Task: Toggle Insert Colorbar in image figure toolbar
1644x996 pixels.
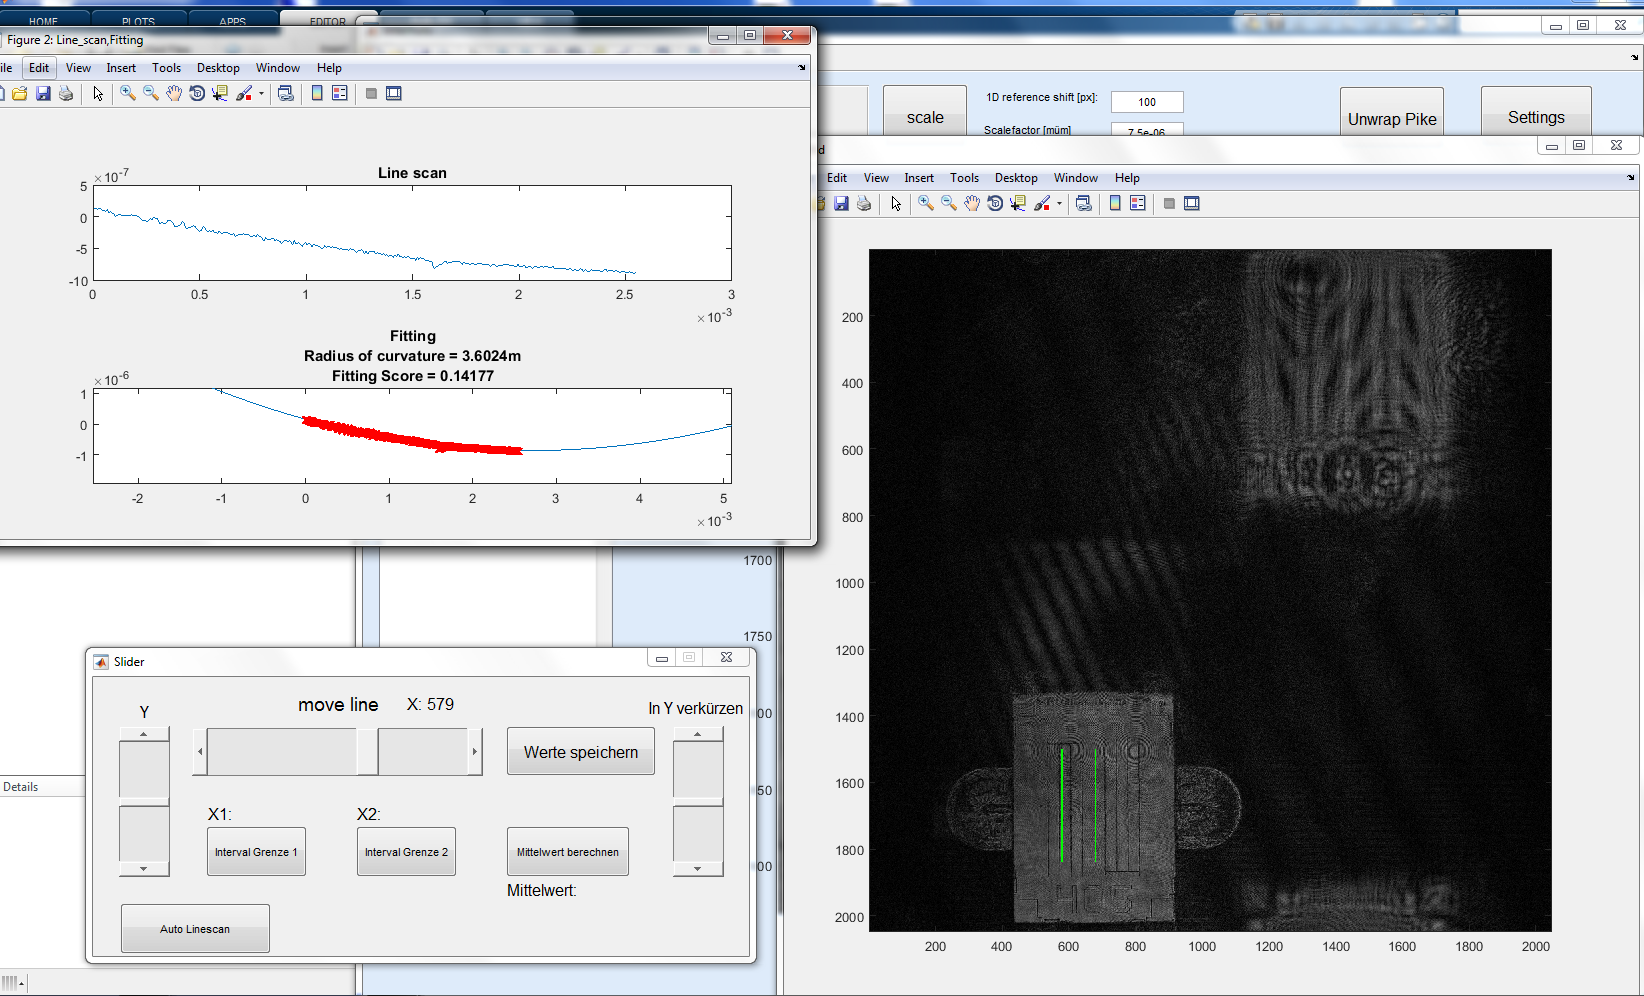Action: (x=1115, y=203)
